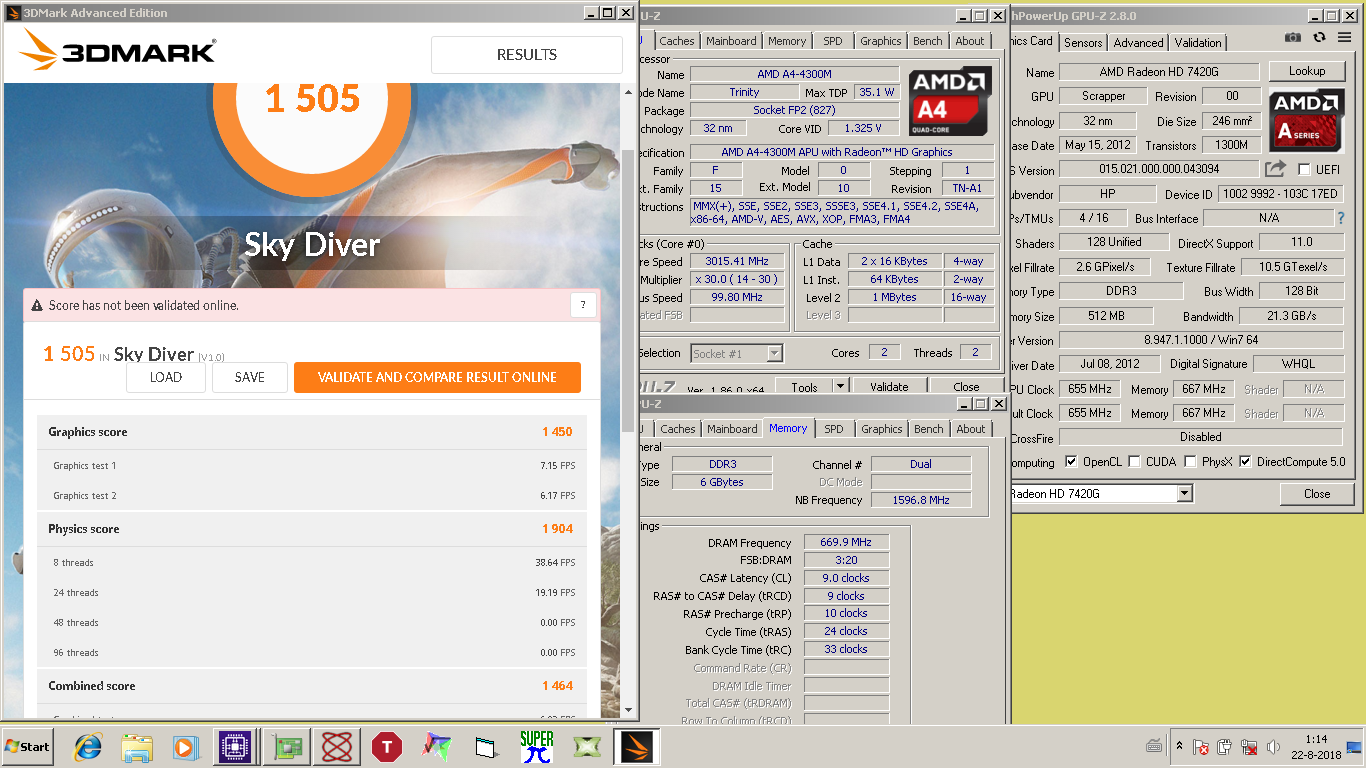Click the Close button in GPU-Z

(x=1317, y=494)
